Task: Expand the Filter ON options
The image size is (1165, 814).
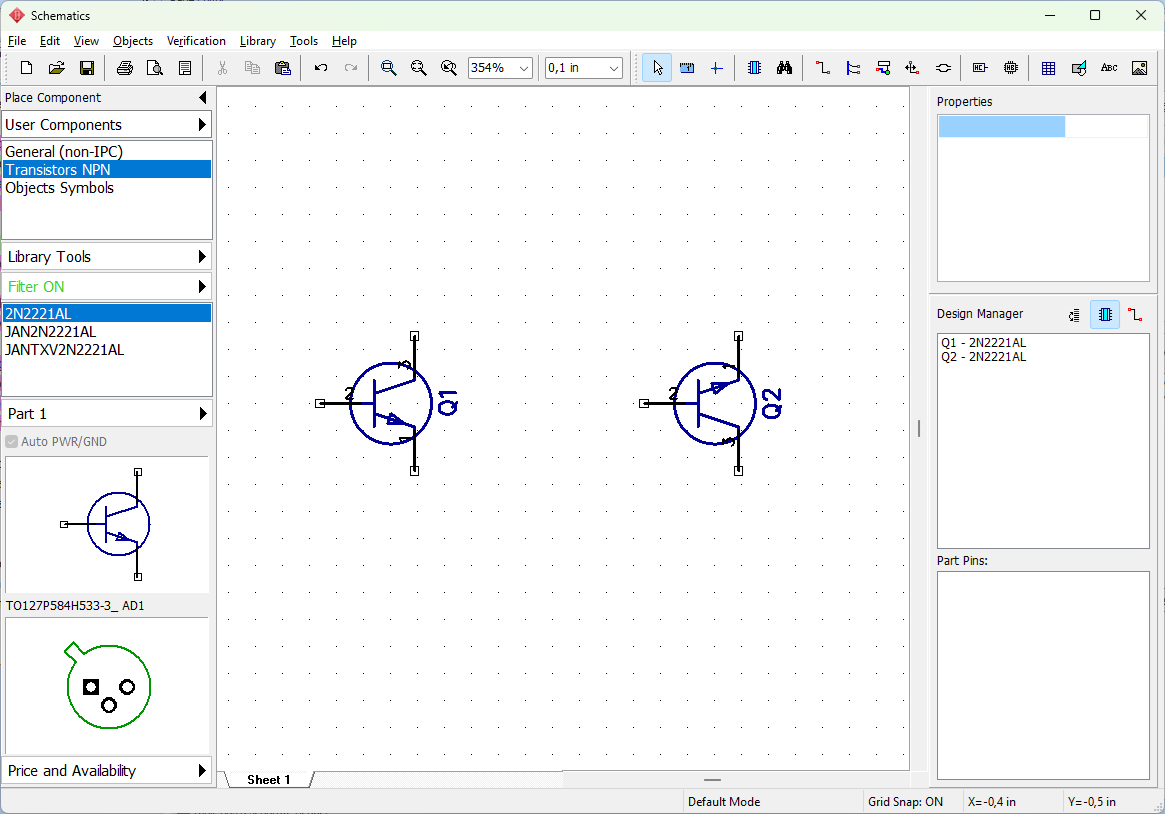Action: [107, 287]
